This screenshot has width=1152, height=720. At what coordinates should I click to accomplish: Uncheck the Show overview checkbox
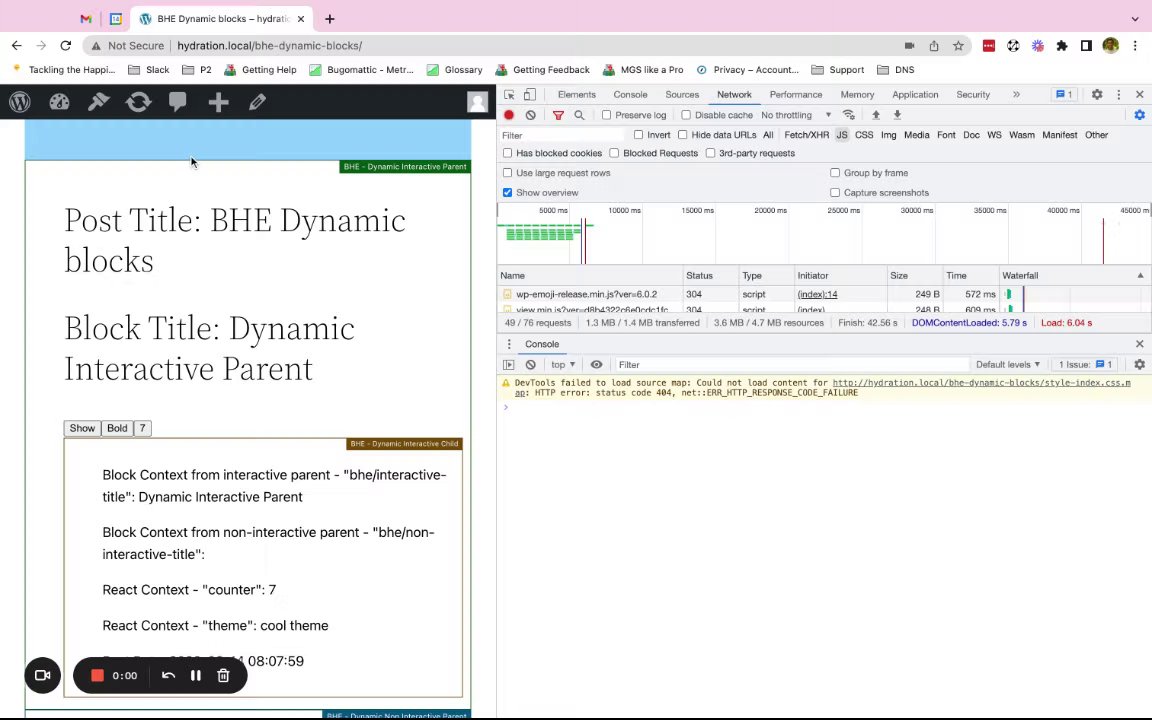508,193
